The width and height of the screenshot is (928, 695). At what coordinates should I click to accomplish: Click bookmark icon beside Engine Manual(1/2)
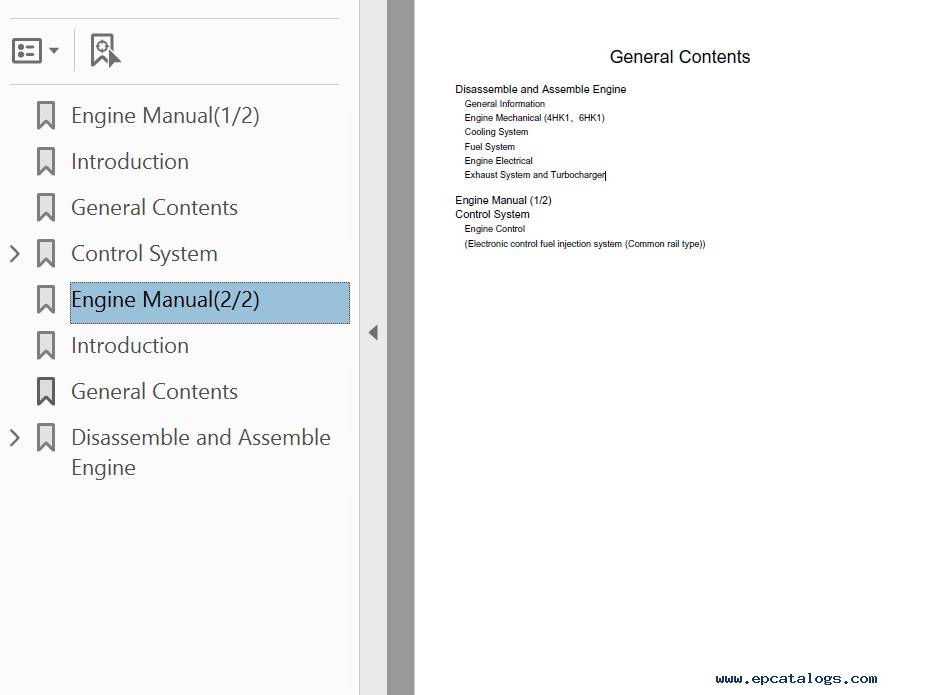[46, 115]
